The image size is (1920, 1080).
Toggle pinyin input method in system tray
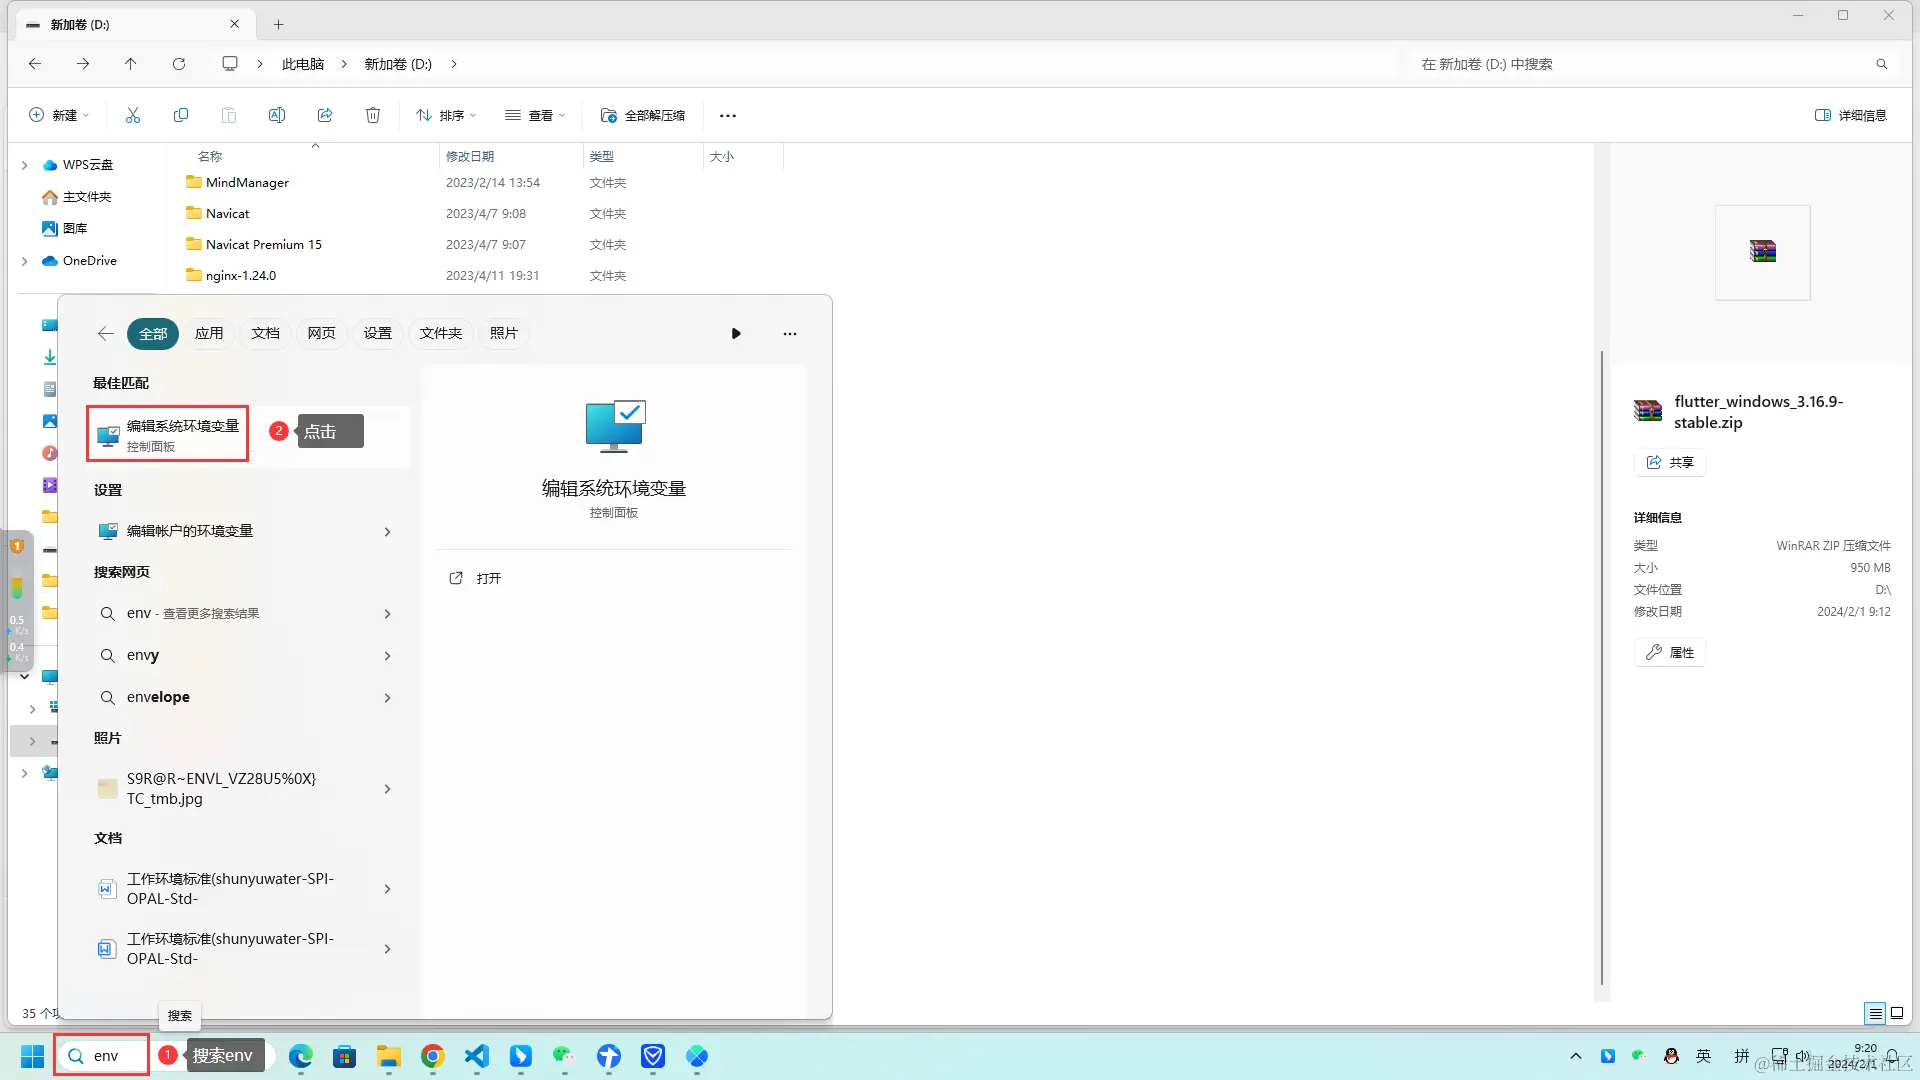tap(1740, 1055)
